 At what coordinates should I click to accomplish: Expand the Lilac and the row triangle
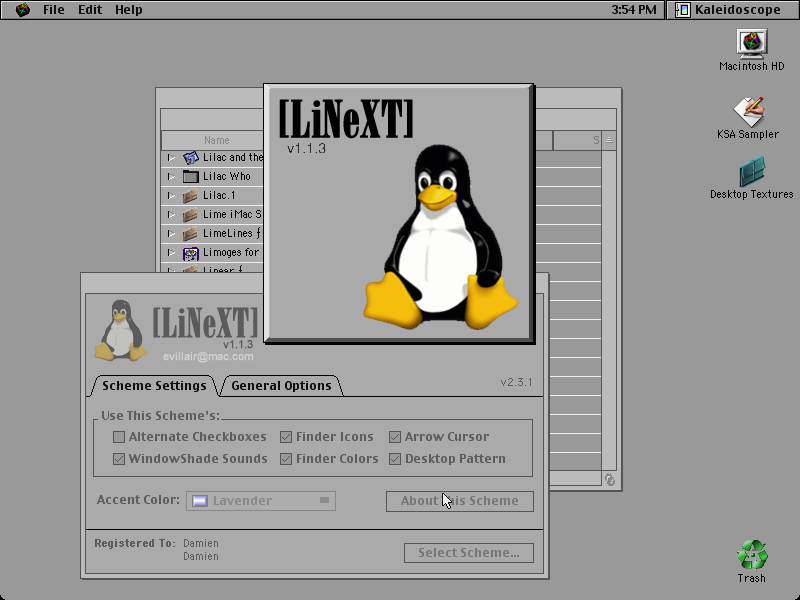pyautogui.click(x=171, y=158)
